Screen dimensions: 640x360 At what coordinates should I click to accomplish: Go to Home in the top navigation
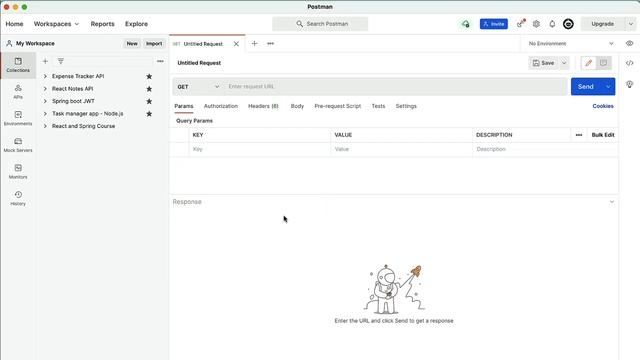click(x=14, y=24)
